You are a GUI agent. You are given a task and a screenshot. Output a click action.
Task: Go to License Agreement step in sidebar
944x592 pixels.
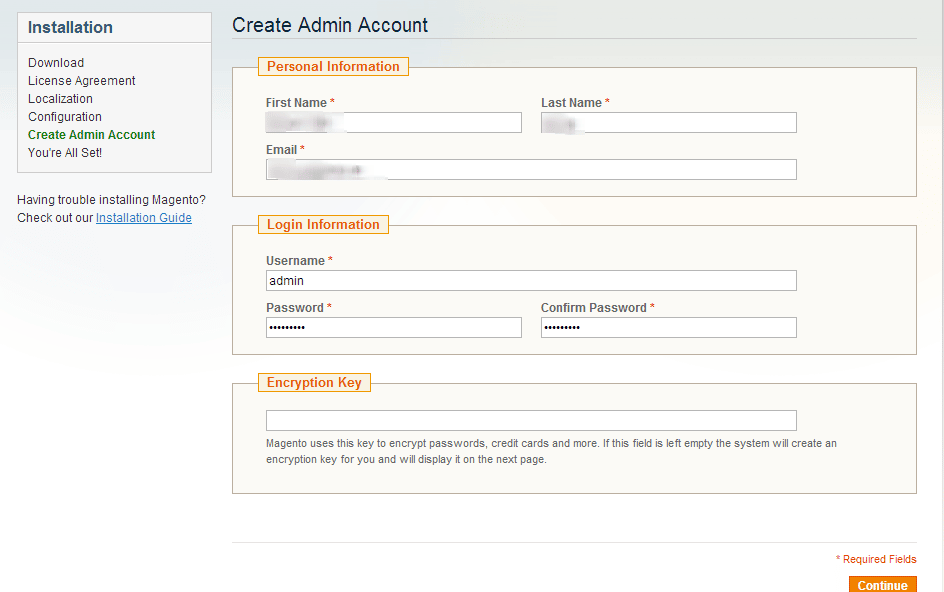[x=82, y=81]
